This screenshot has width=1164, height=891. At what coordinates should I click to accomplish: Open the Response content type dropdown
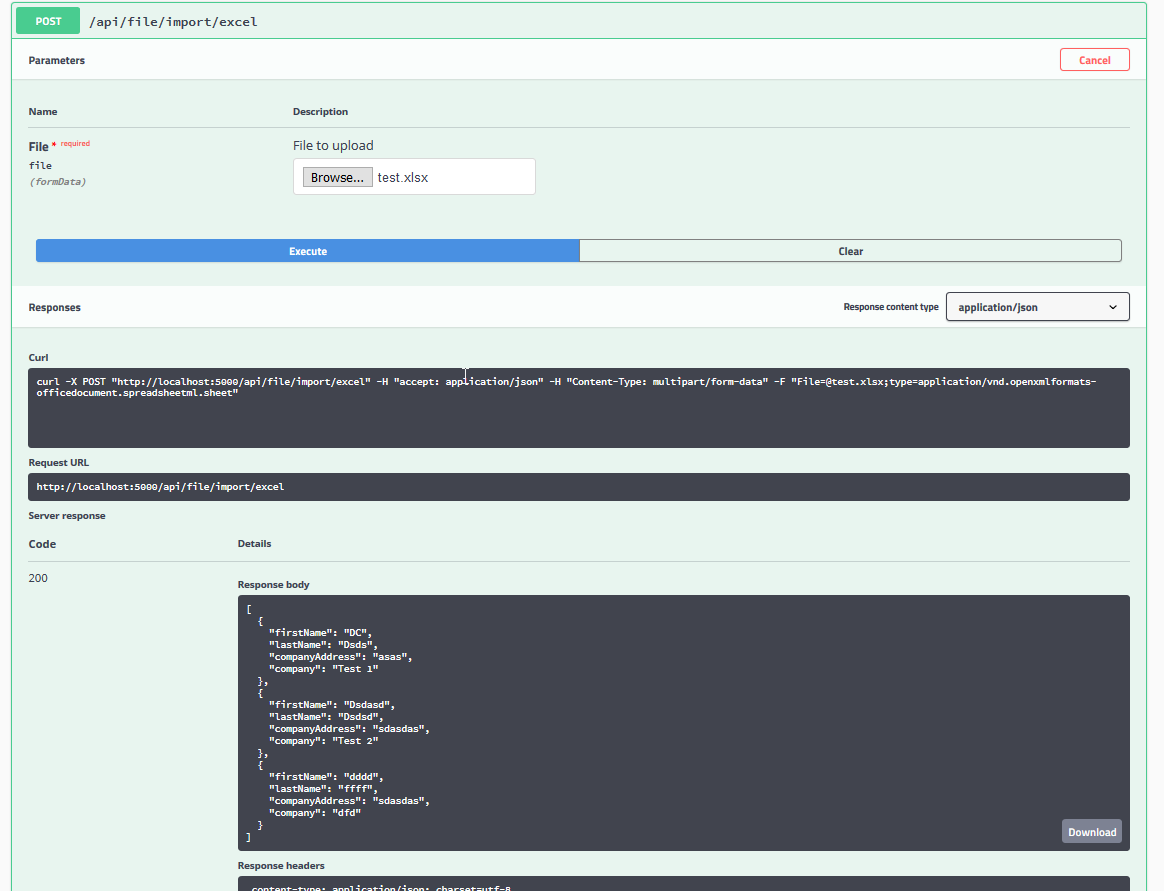point(1037,307)
